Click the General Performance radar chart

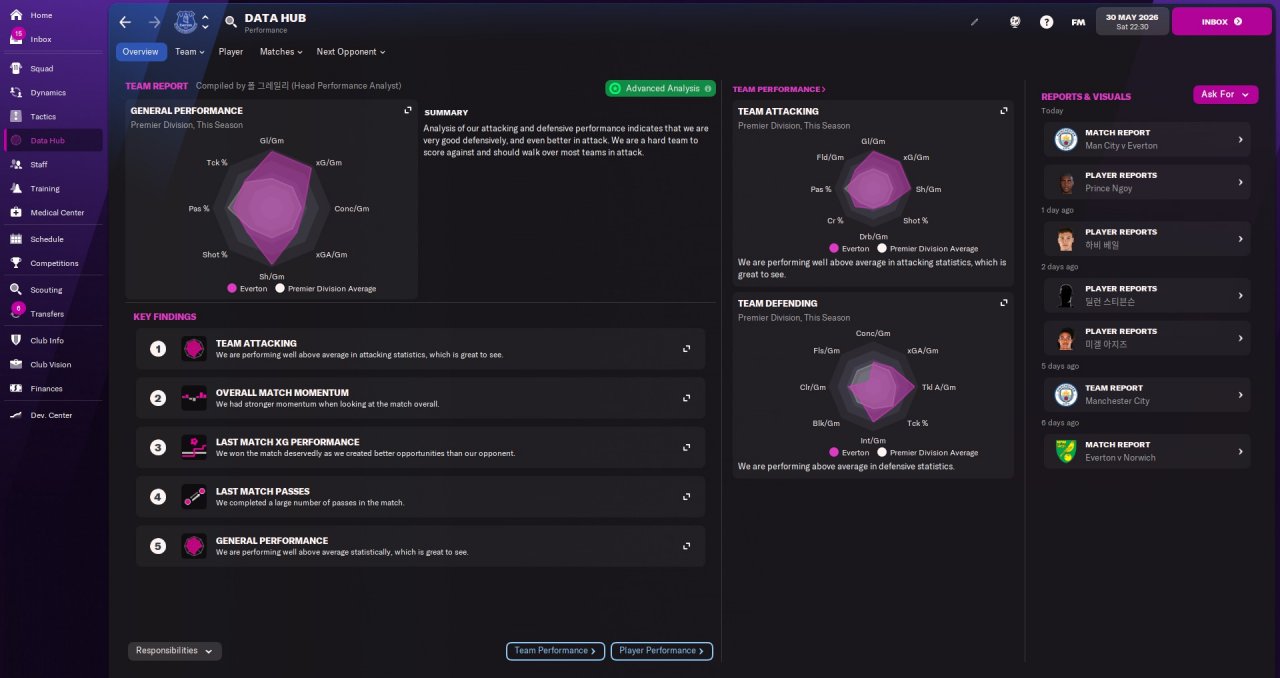pos(272,208)
